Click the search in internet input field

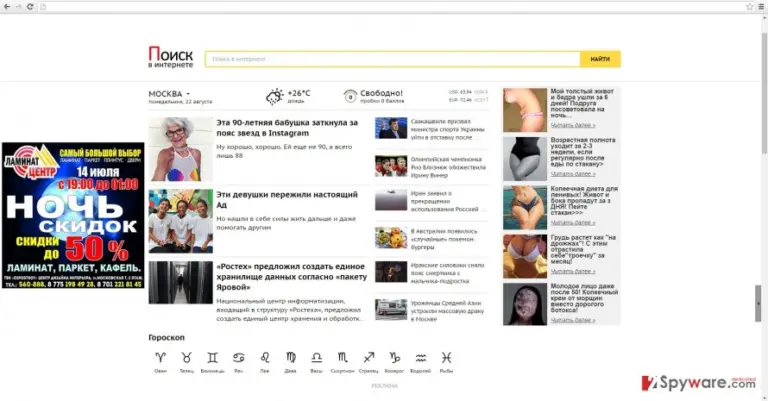pyautogui.click(x=393, y=59)
